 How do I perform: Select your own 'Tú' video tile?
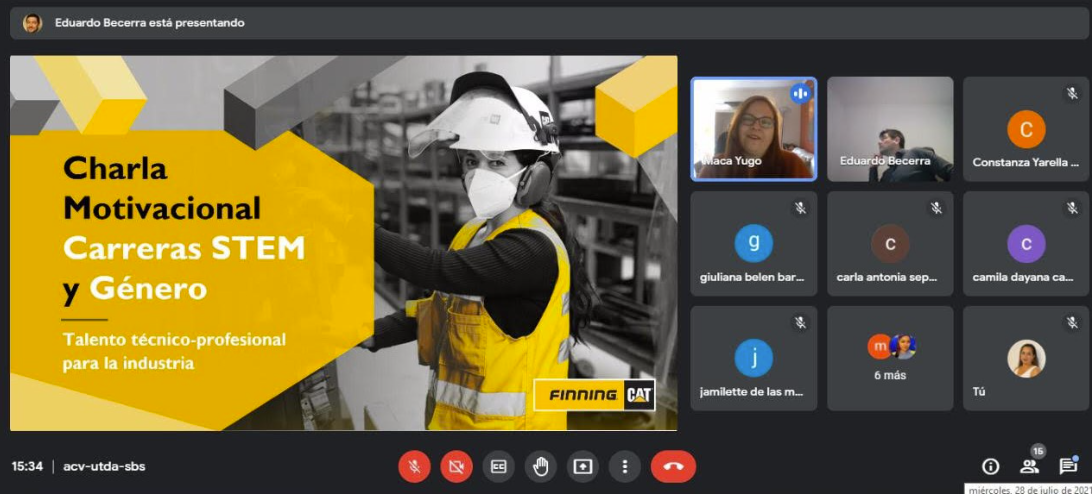[x=1026, y=358]
